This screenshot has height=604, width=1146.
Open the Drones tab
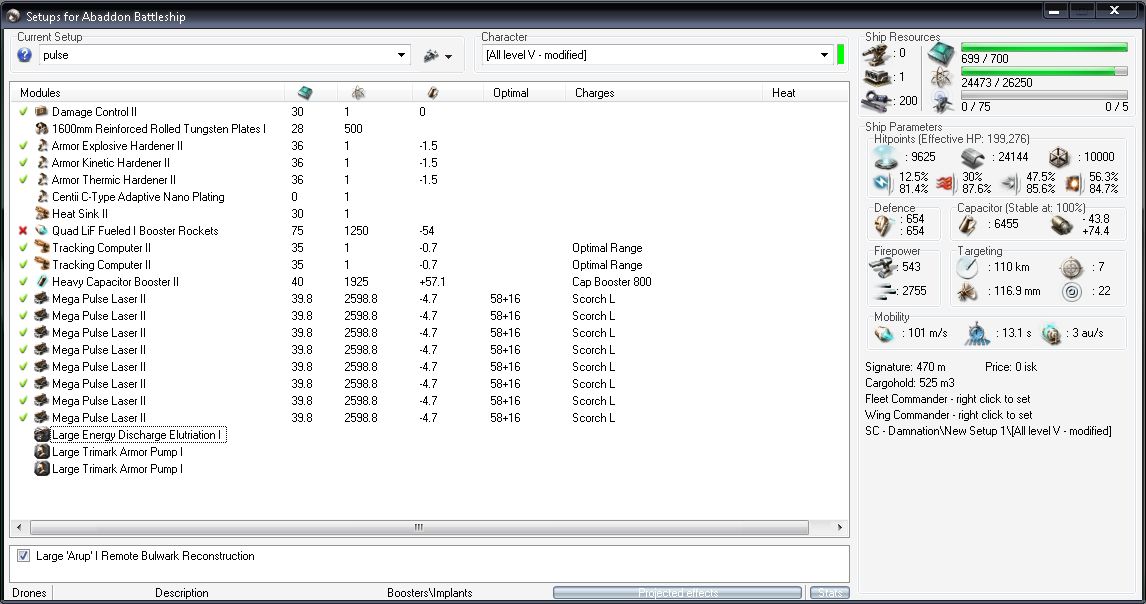(x=29, y=593)
